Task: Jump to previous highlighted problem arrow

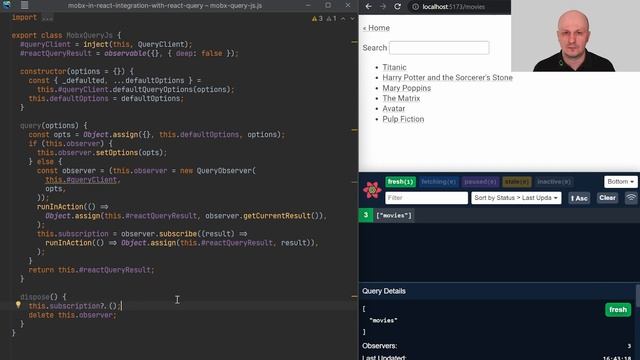Action: 343,18
